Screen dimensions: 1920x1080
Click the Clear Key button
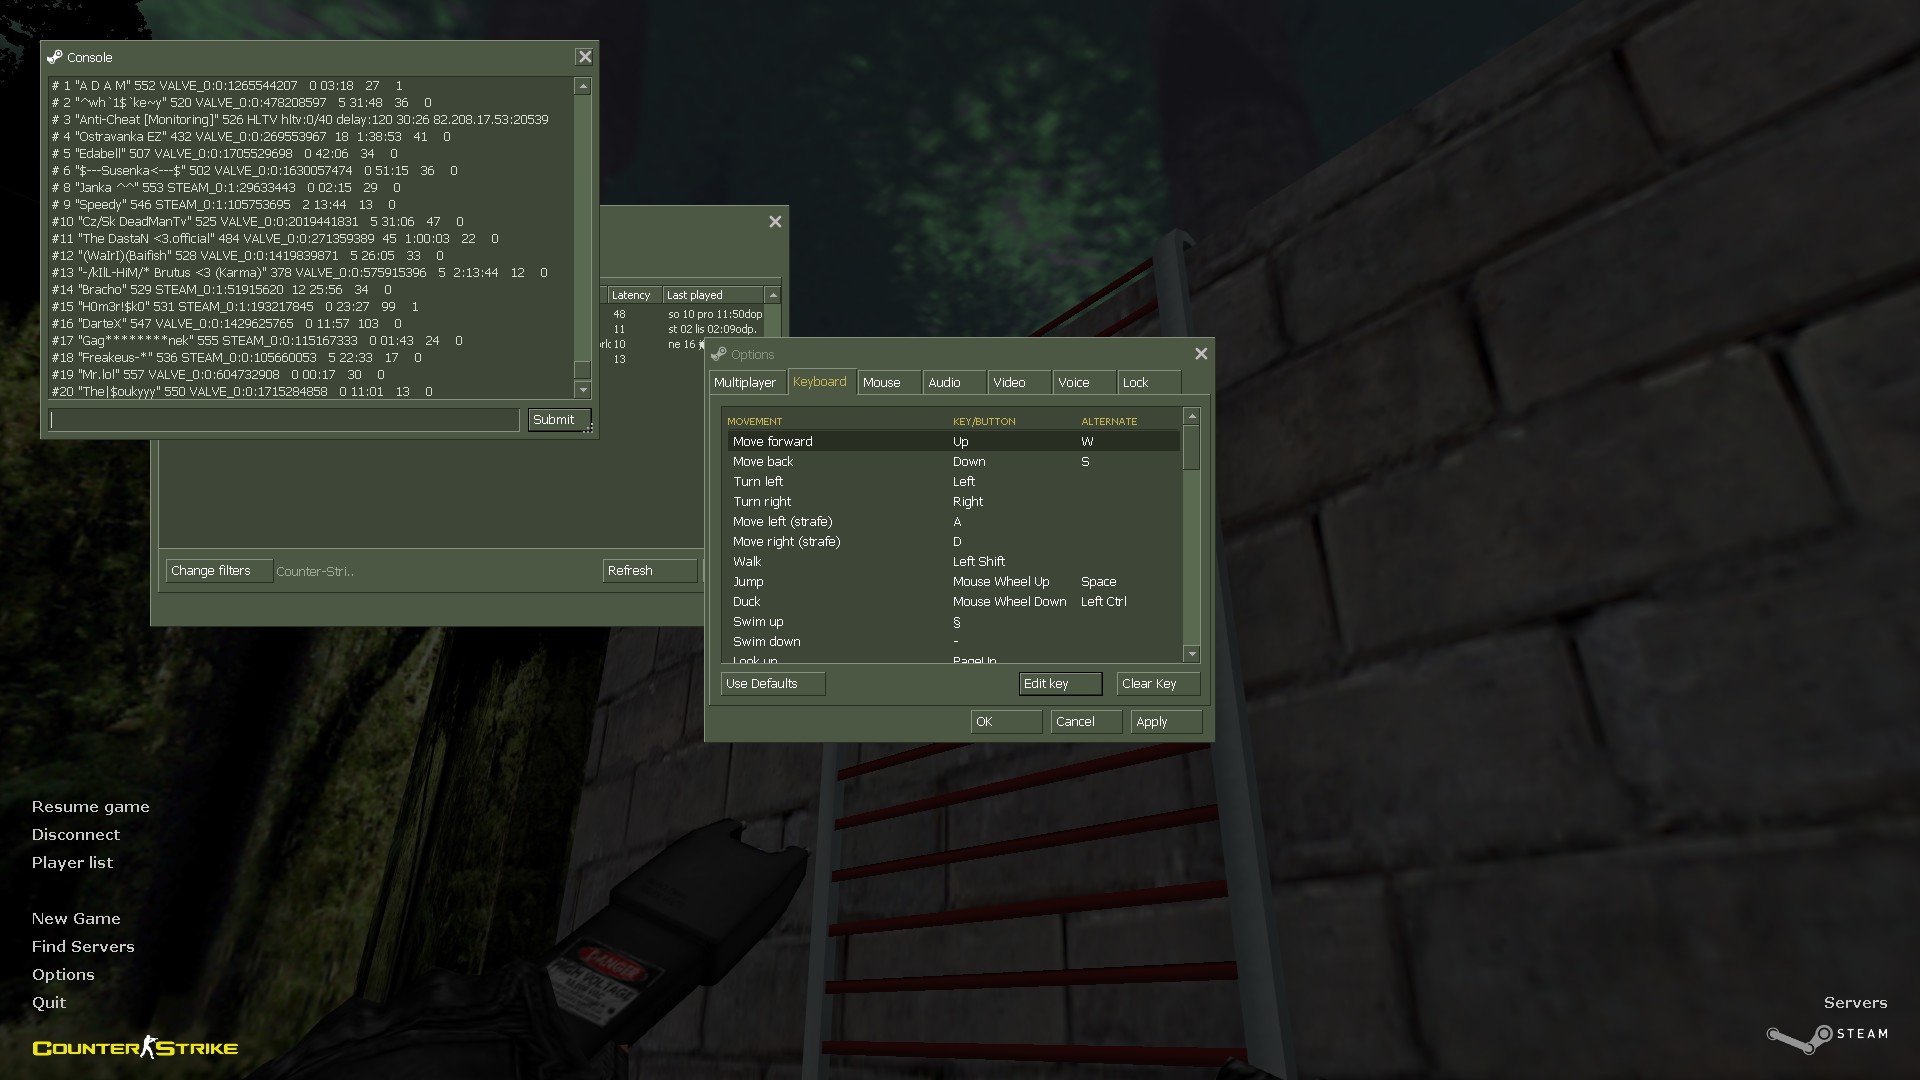click(1158, 684)
